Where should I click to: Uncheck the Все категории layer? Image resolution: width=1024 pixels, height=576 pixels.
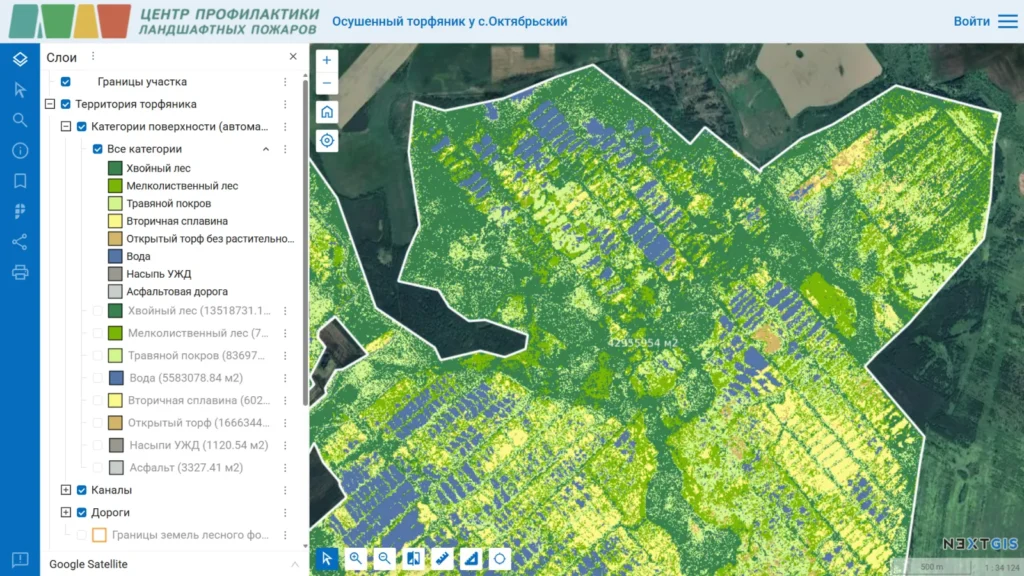97,149
